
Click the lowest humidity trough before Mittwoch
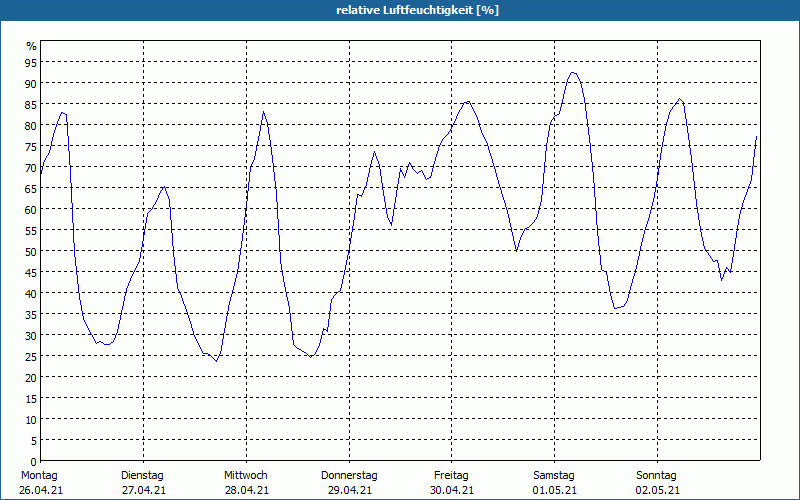[216, 360]
